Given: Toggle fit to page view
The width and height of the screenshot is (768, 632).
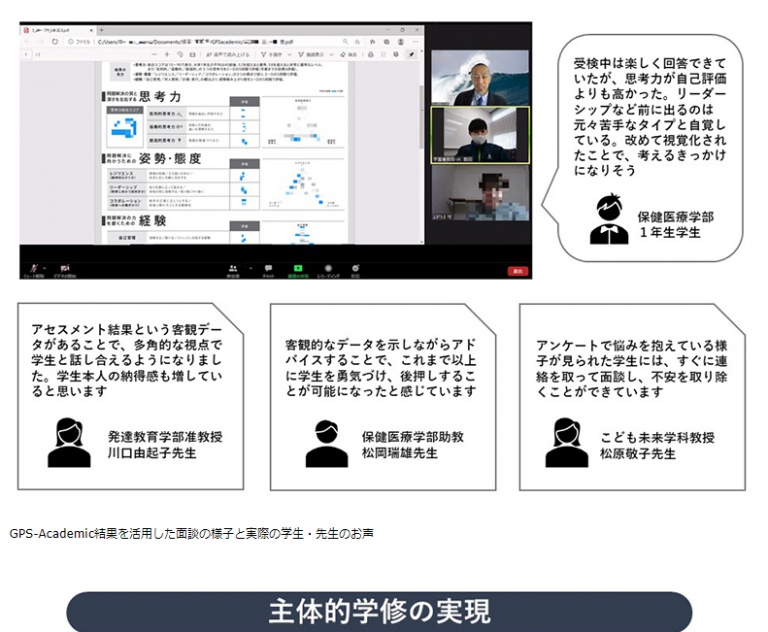Looking at the screenshot, I should click(192, 54).
